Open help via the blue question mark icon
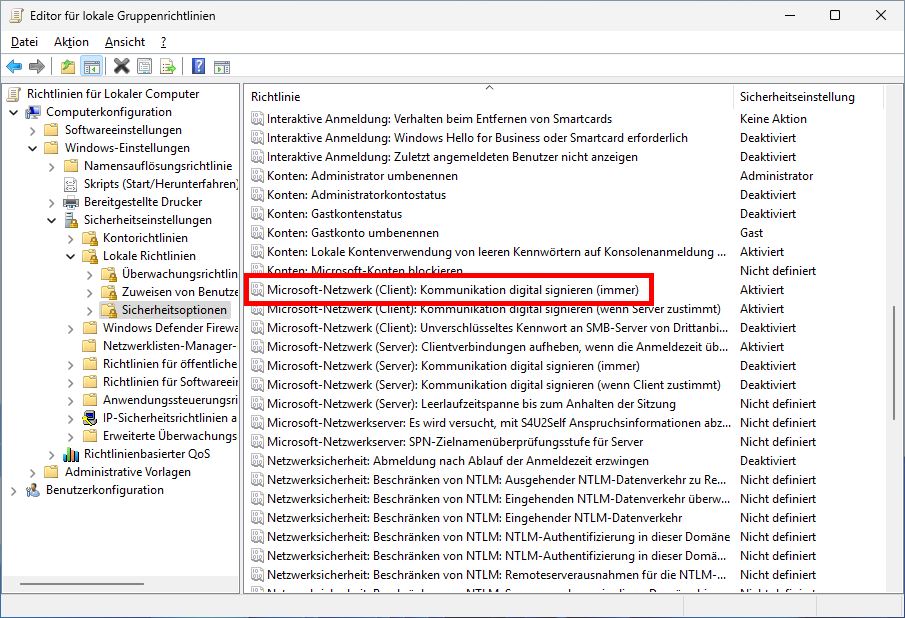 click(x=198, y=65)
